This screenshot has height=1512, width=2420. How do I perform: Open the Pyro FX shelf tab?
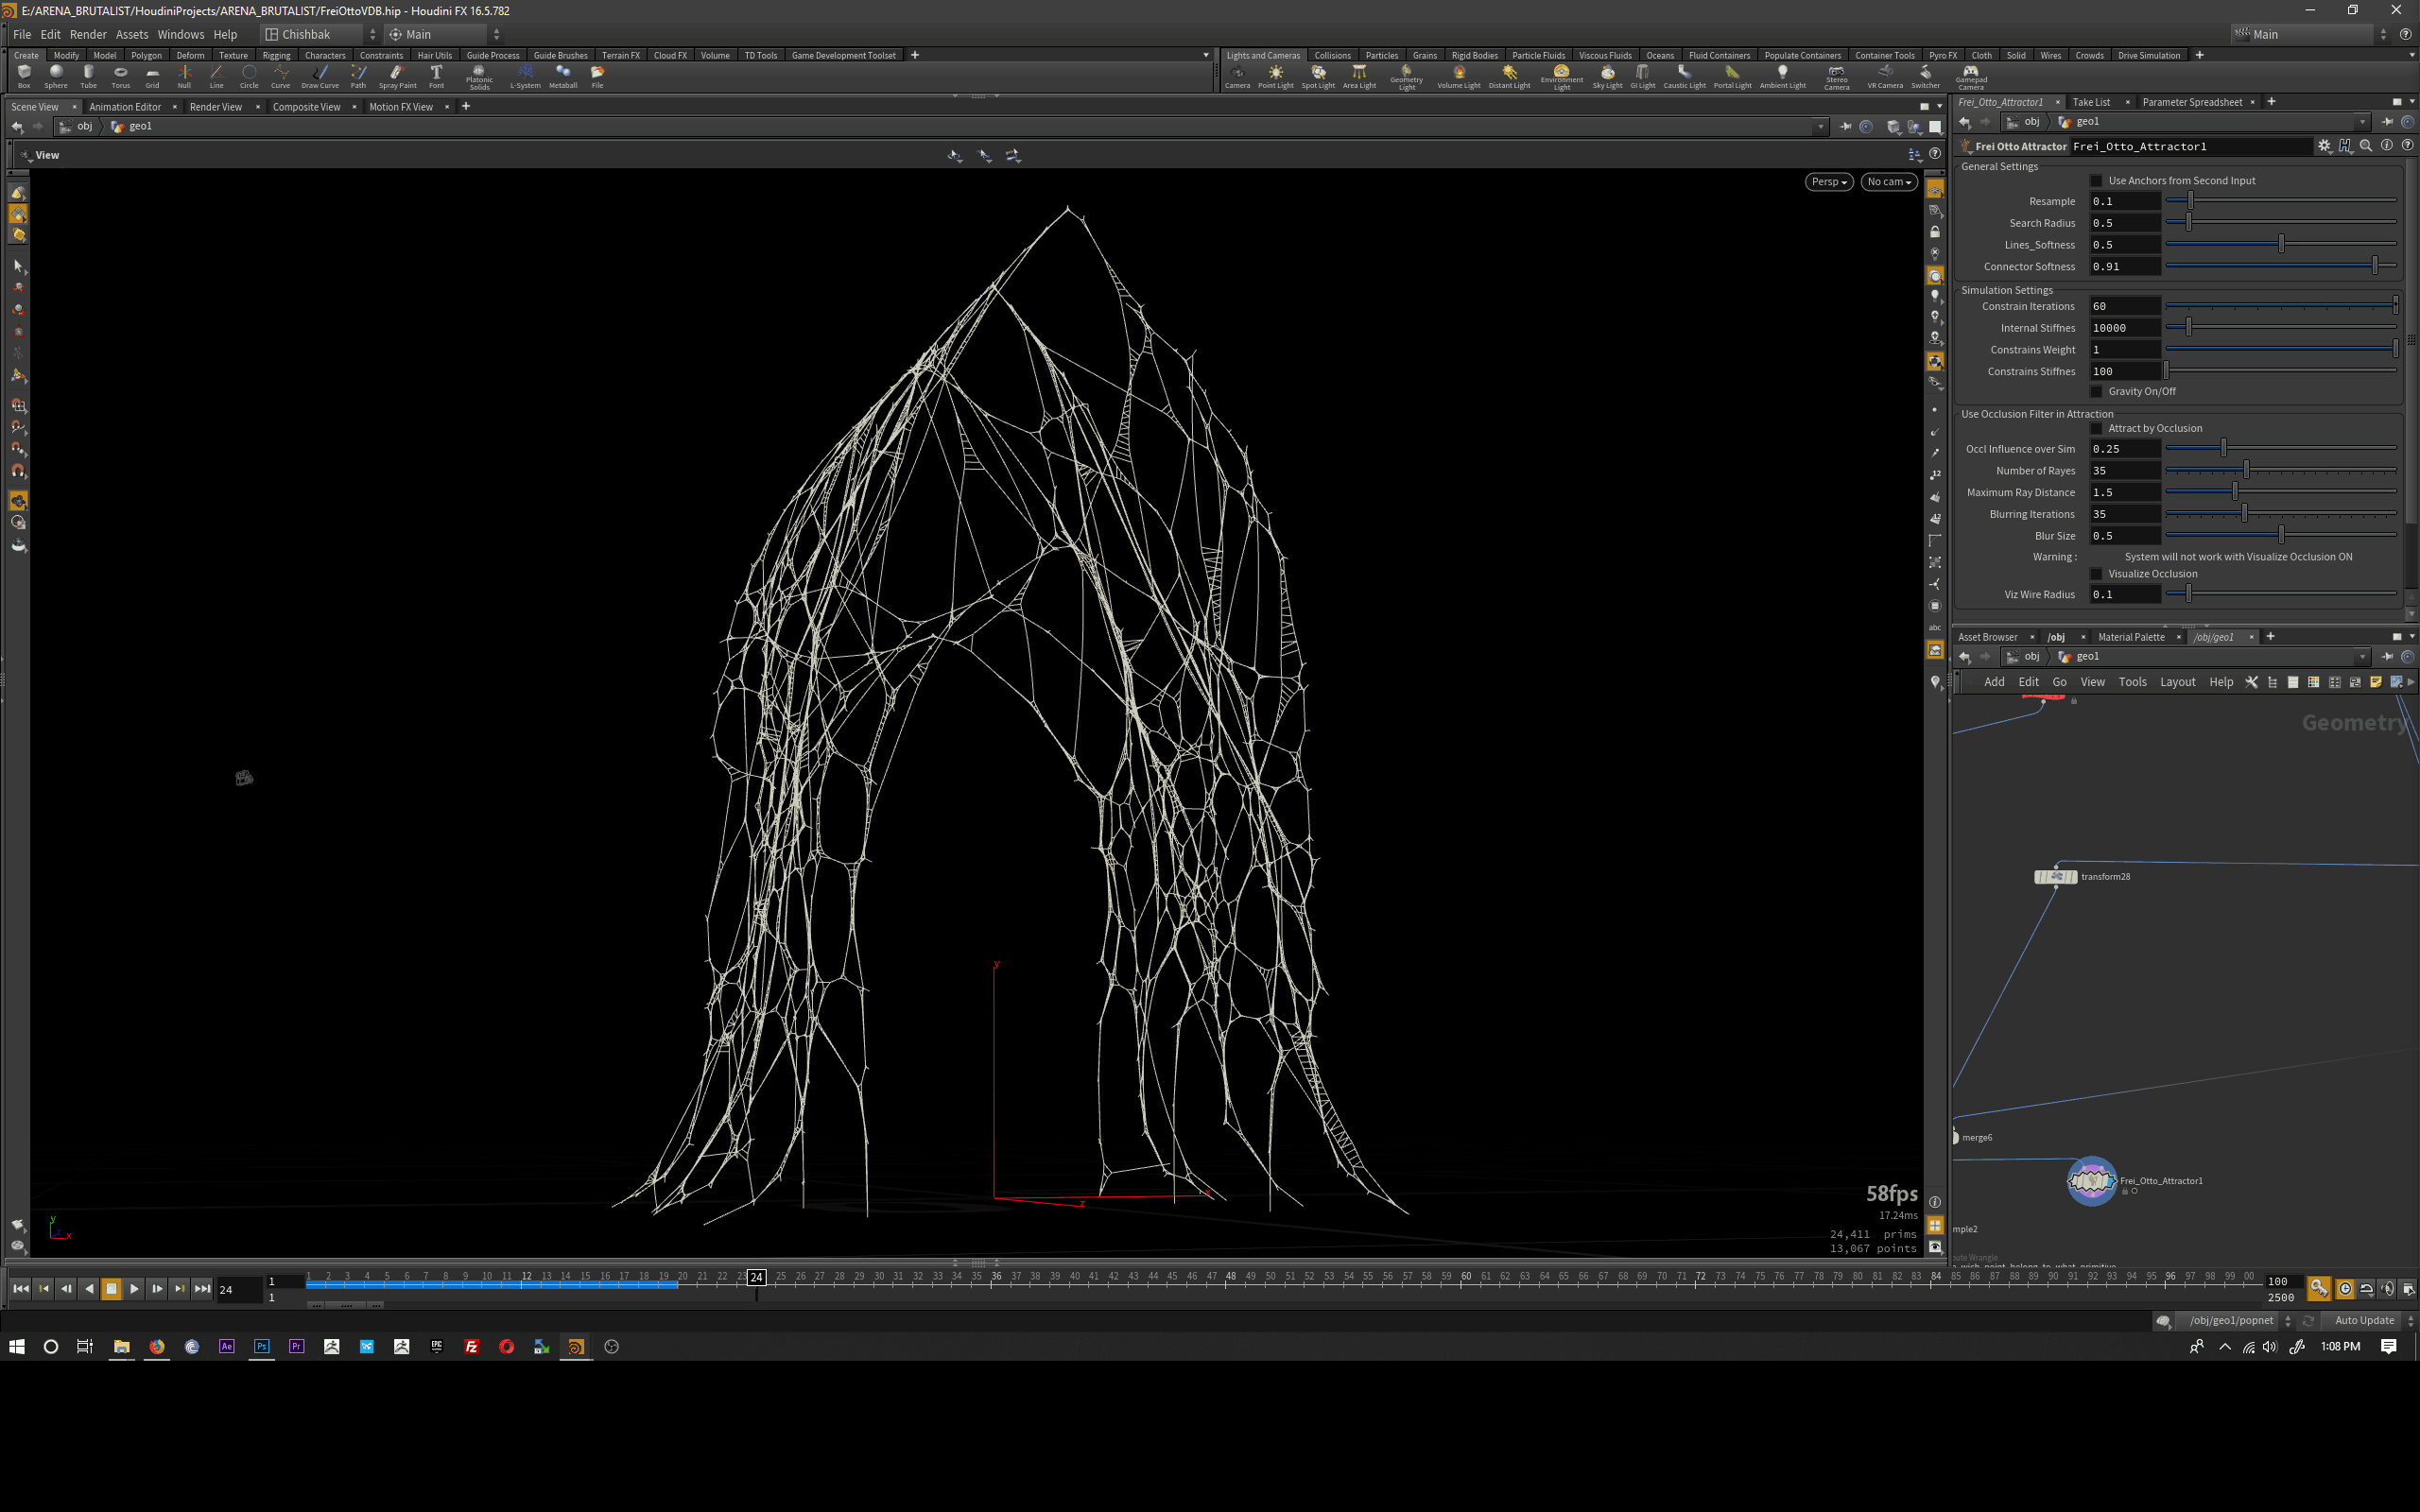[x=1942, y=55]
